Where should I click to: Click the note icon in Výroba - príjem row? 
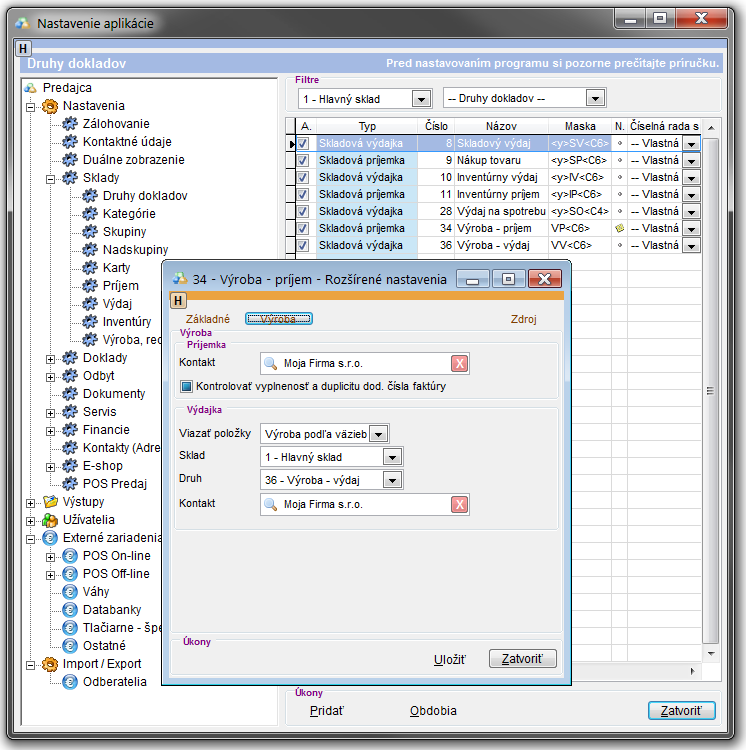pyautogui.click(x=620, y=228)
